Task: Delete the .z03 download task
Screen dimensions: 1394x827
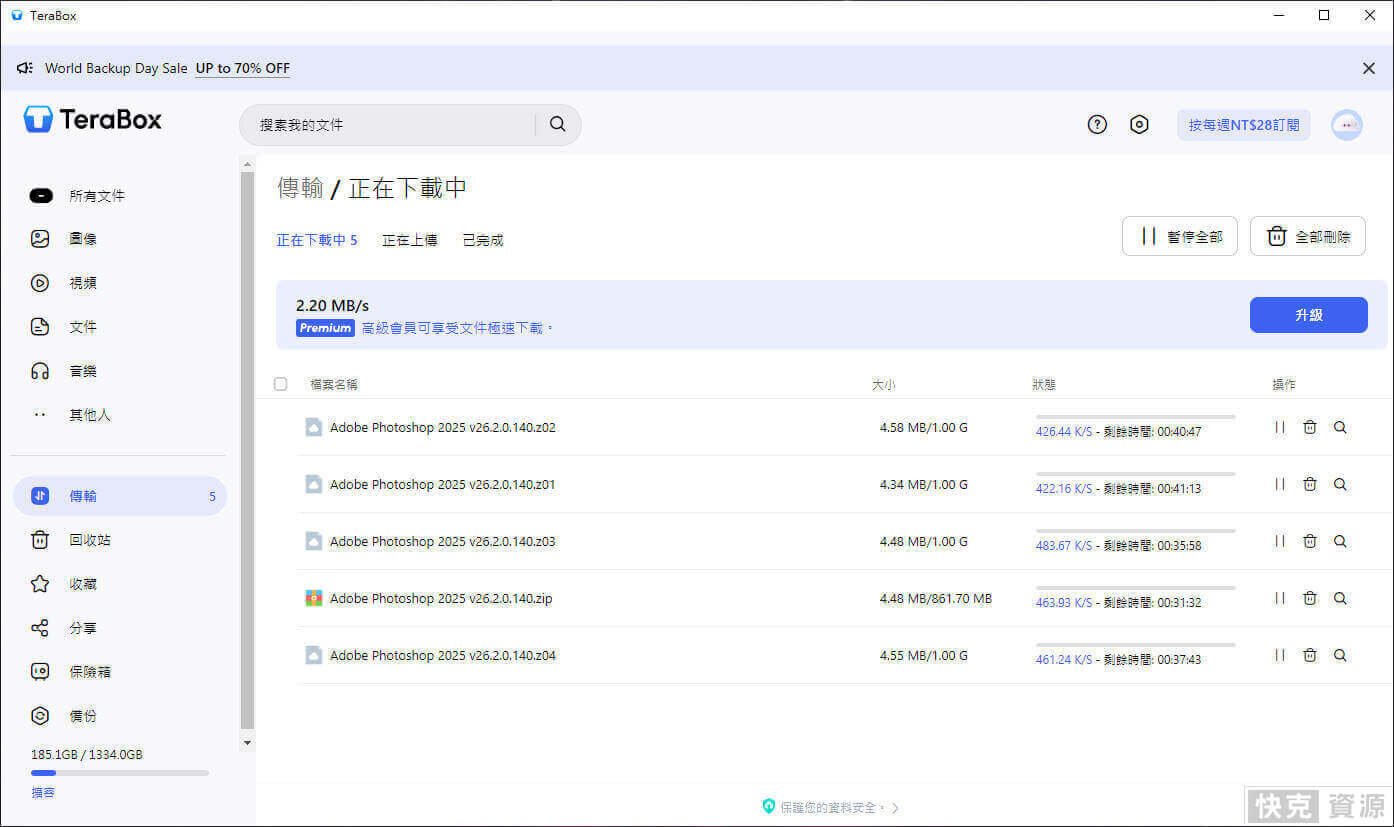Action: pos(1310,541)
